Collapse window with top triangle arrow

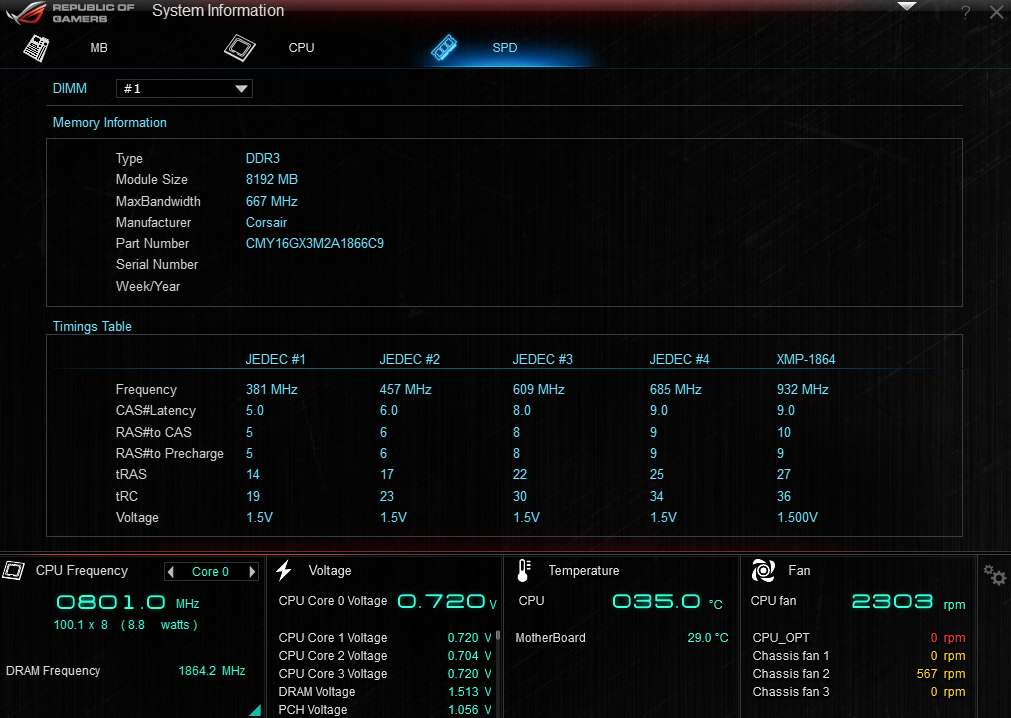(907, 6)
